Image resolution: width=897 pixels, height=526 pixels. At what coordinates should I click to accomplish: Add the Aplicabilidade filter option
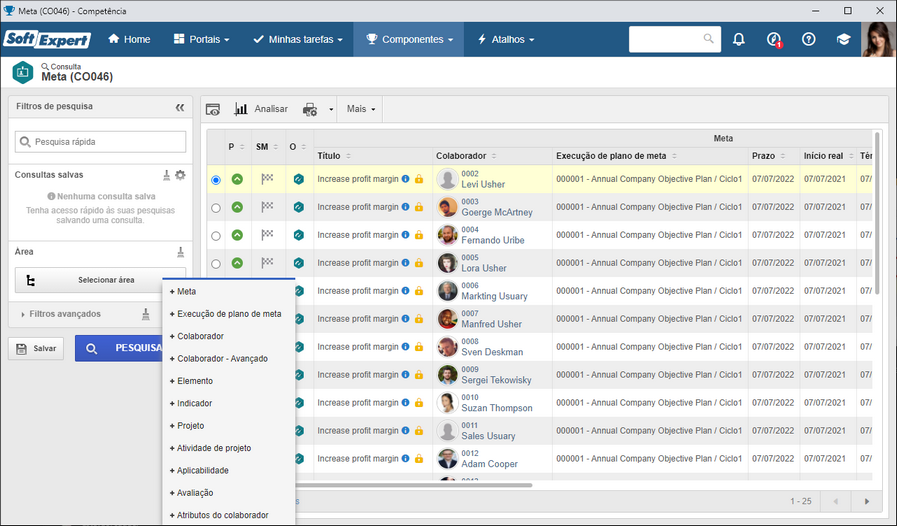point(199,470)
